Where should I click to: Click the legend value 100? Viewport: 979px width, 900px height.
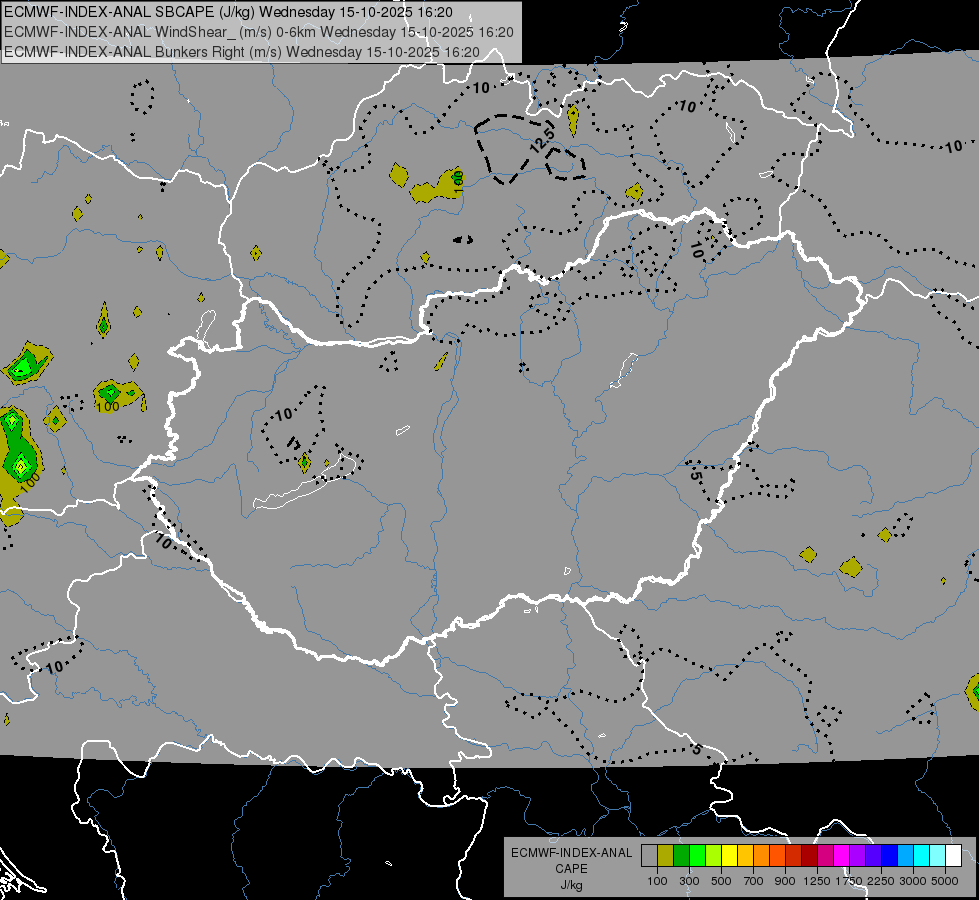tap(657, 881)
